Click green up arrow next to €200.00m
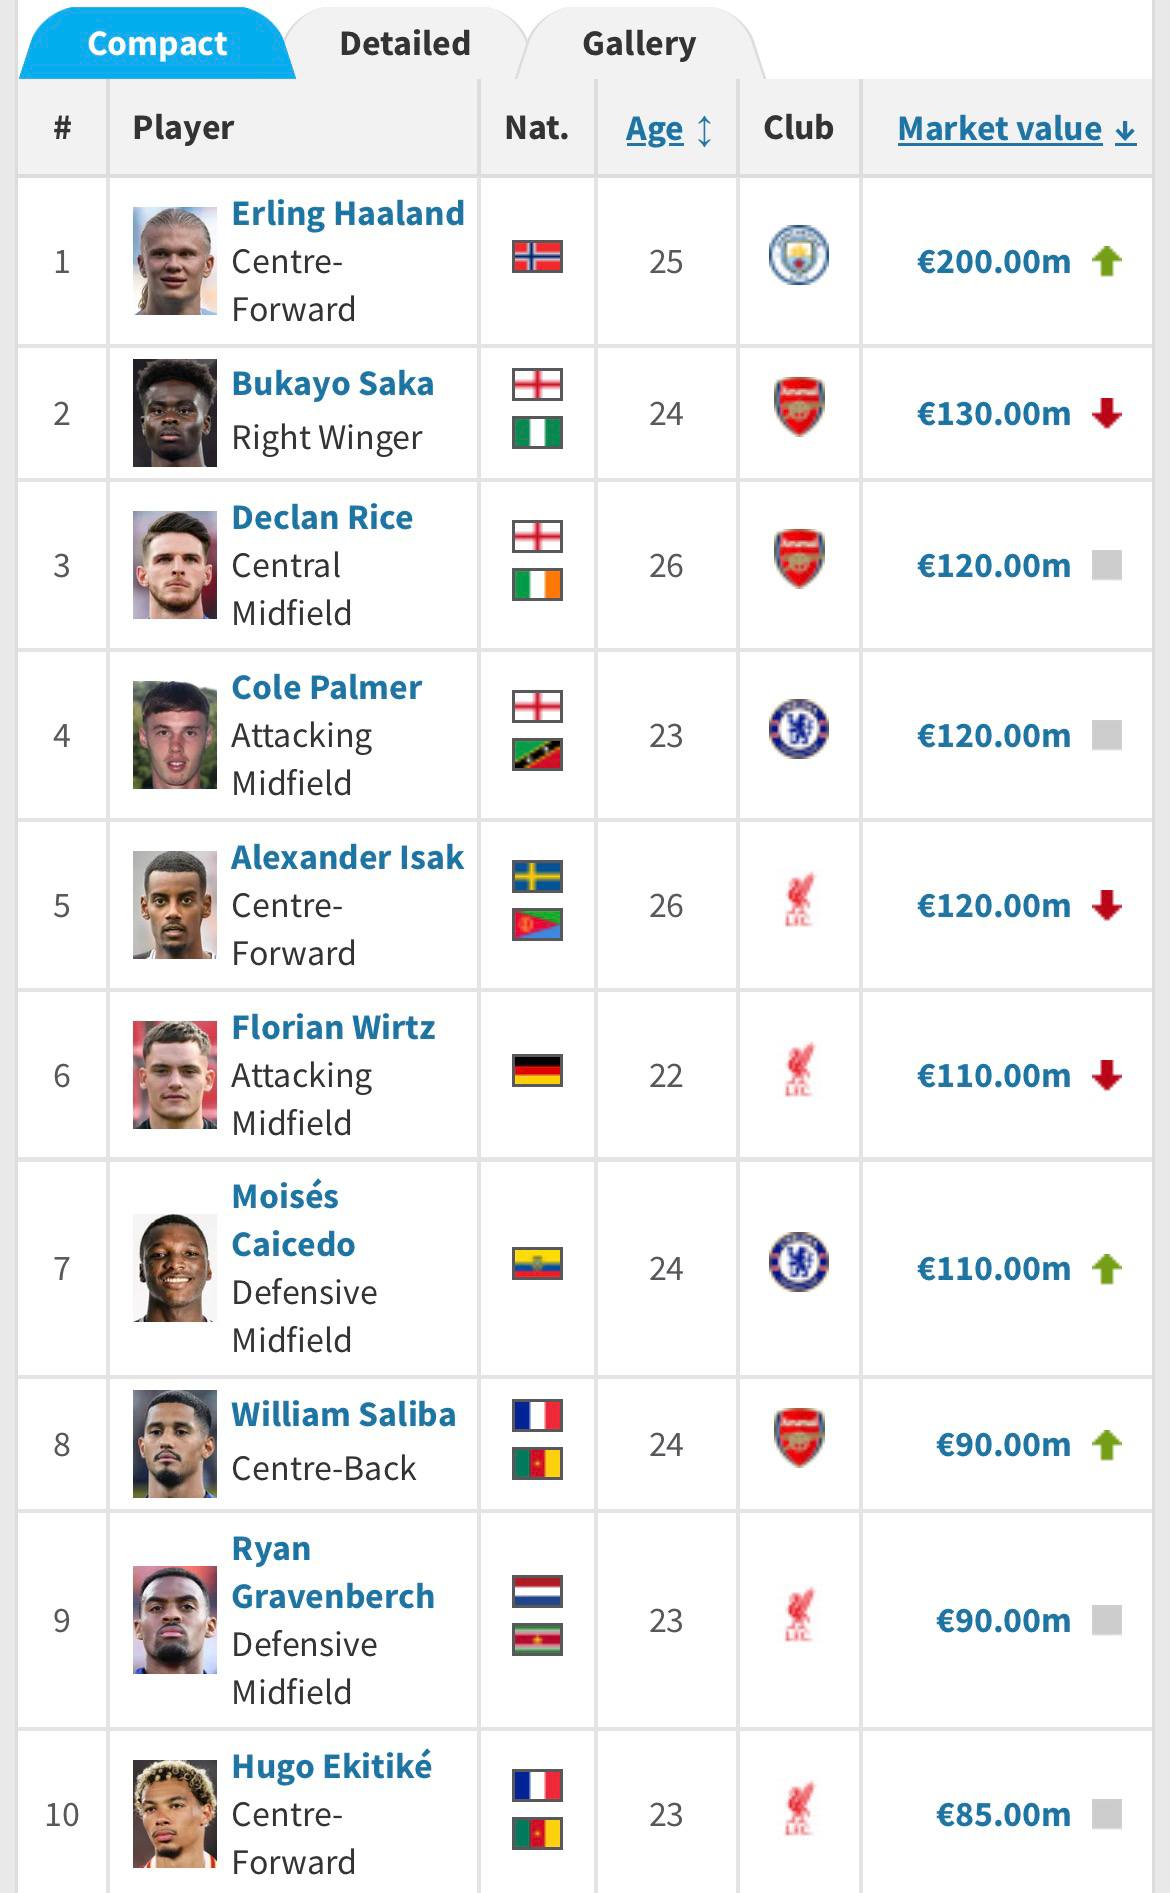 1106,262
